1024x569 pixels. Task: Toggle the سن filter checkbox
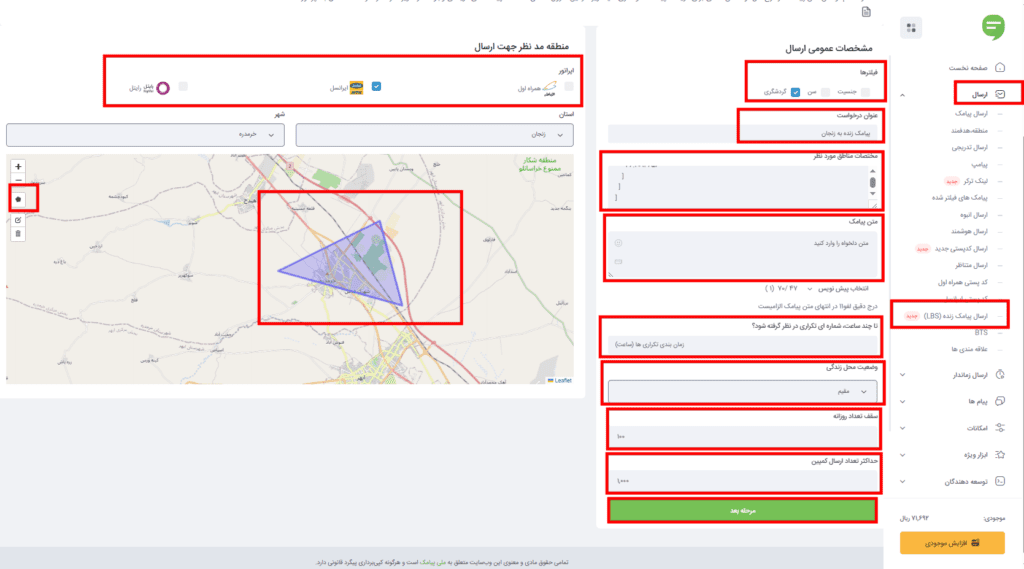(825, 92)
